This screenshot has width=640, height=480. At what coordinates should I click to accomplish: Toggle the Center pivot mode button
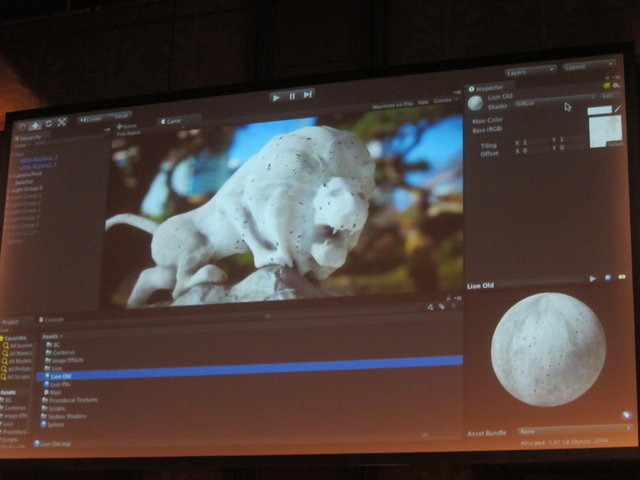tap(91, 119)
